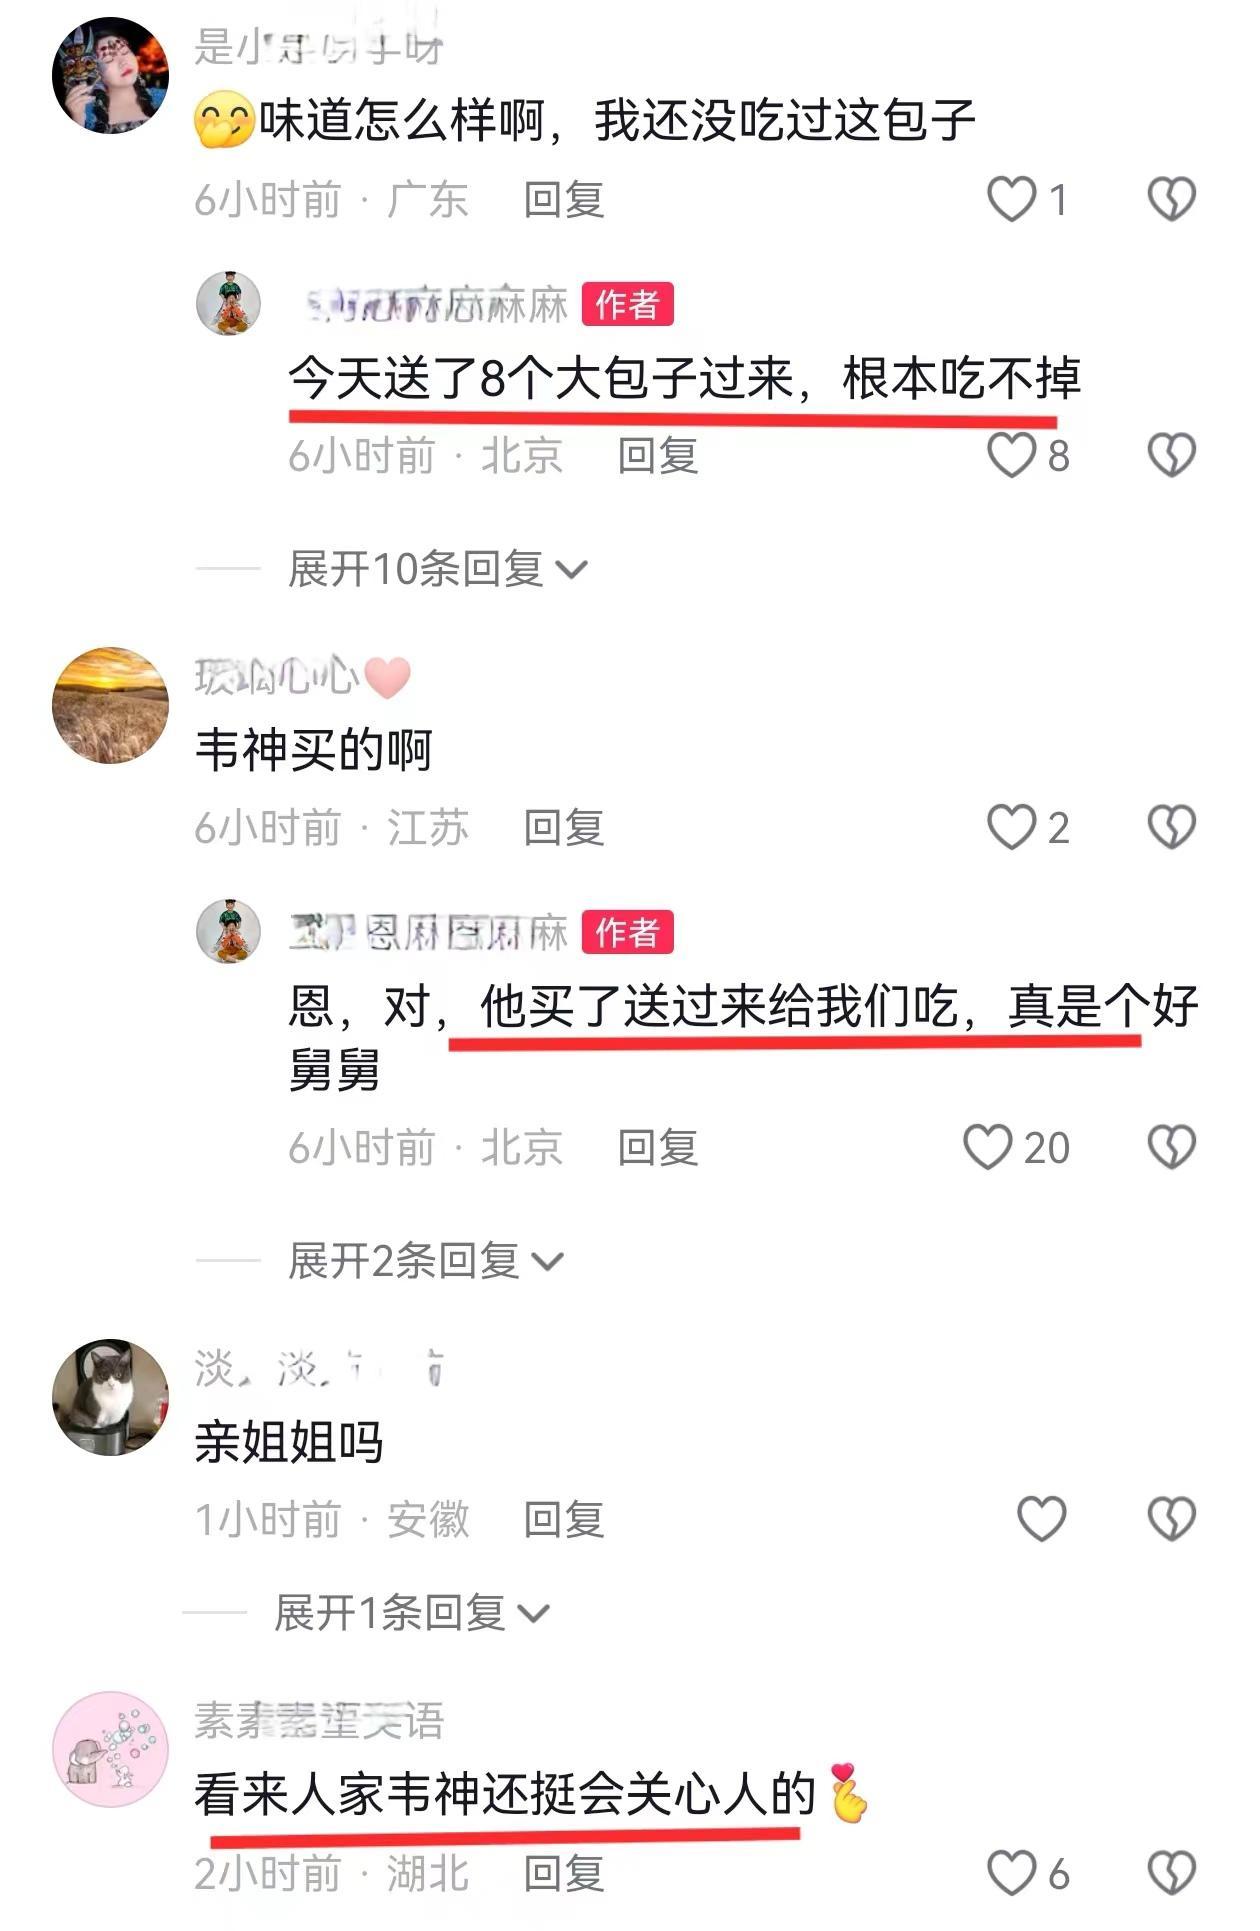Reply to the 广东 commenter
The height and width of the screenshot is (1931, 1260).
point(564,199)
